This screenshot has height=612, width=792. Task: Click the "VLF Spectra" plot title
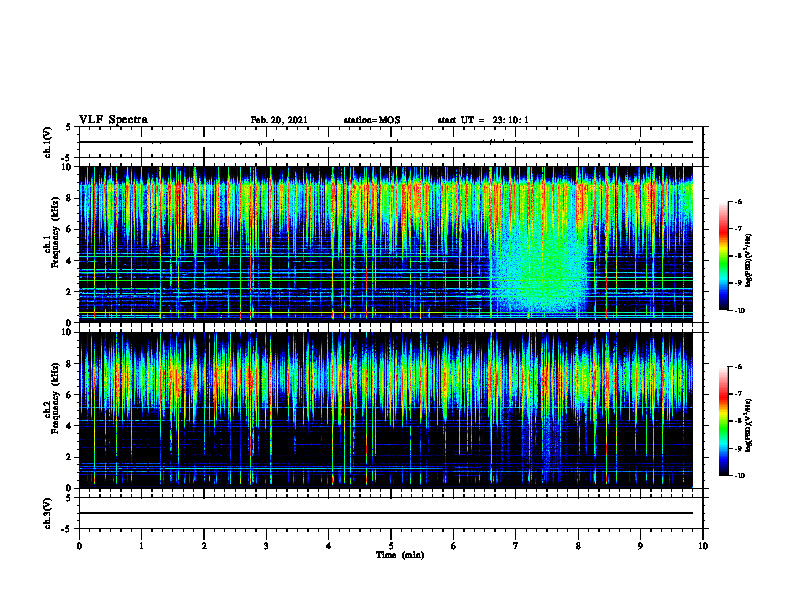(x=113, y=120)
